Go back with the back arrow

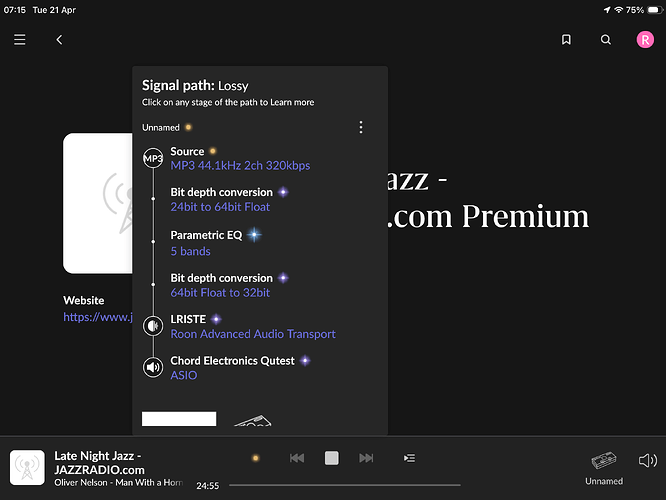[59, 40]
